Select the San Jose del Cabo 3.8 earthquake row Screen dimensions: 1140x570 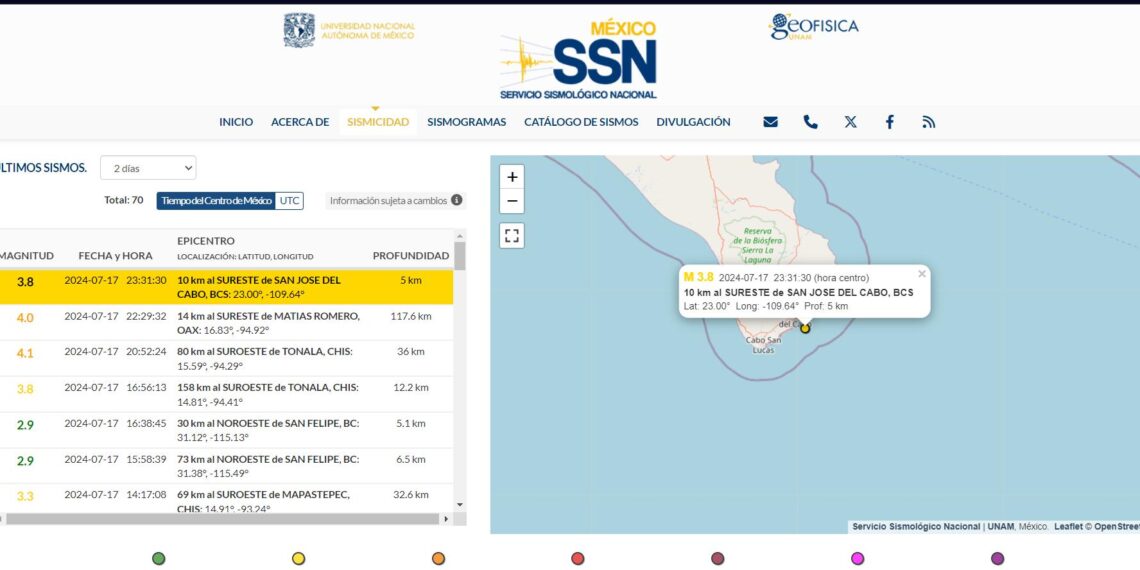click(225, 287)
